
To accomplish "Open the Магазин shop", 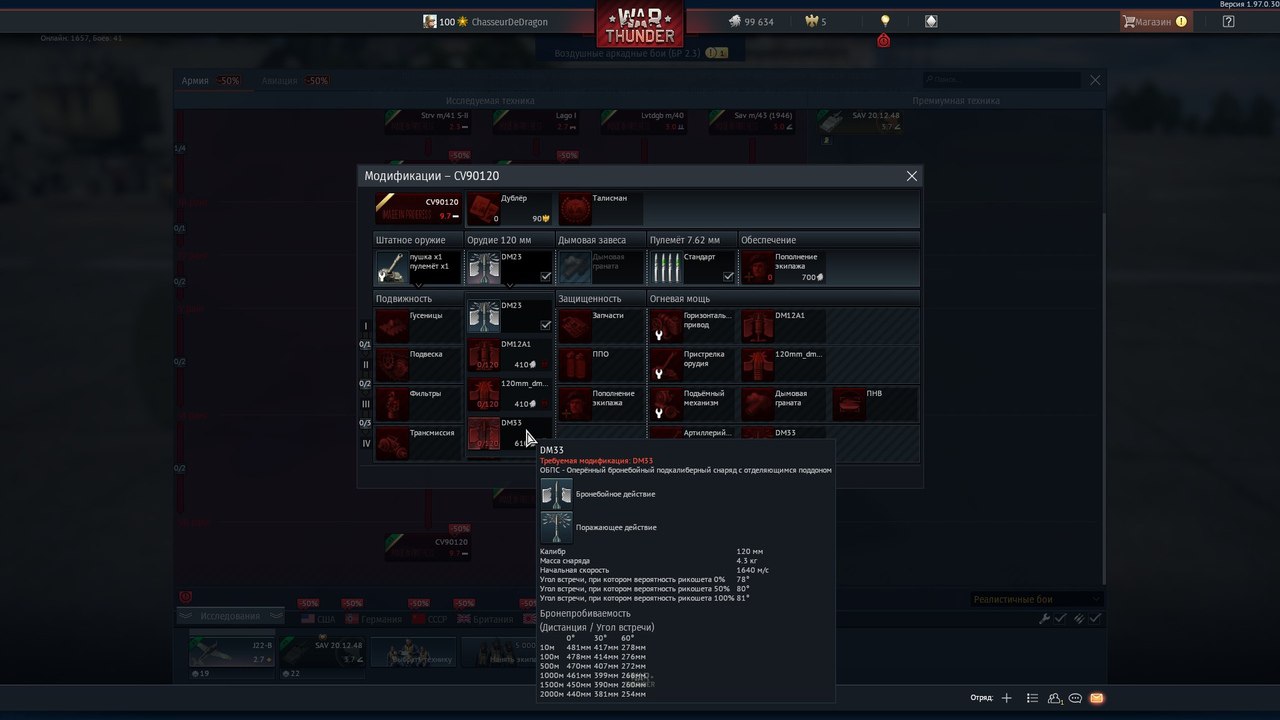I will pyautogui.click(x=1154, y=21).
